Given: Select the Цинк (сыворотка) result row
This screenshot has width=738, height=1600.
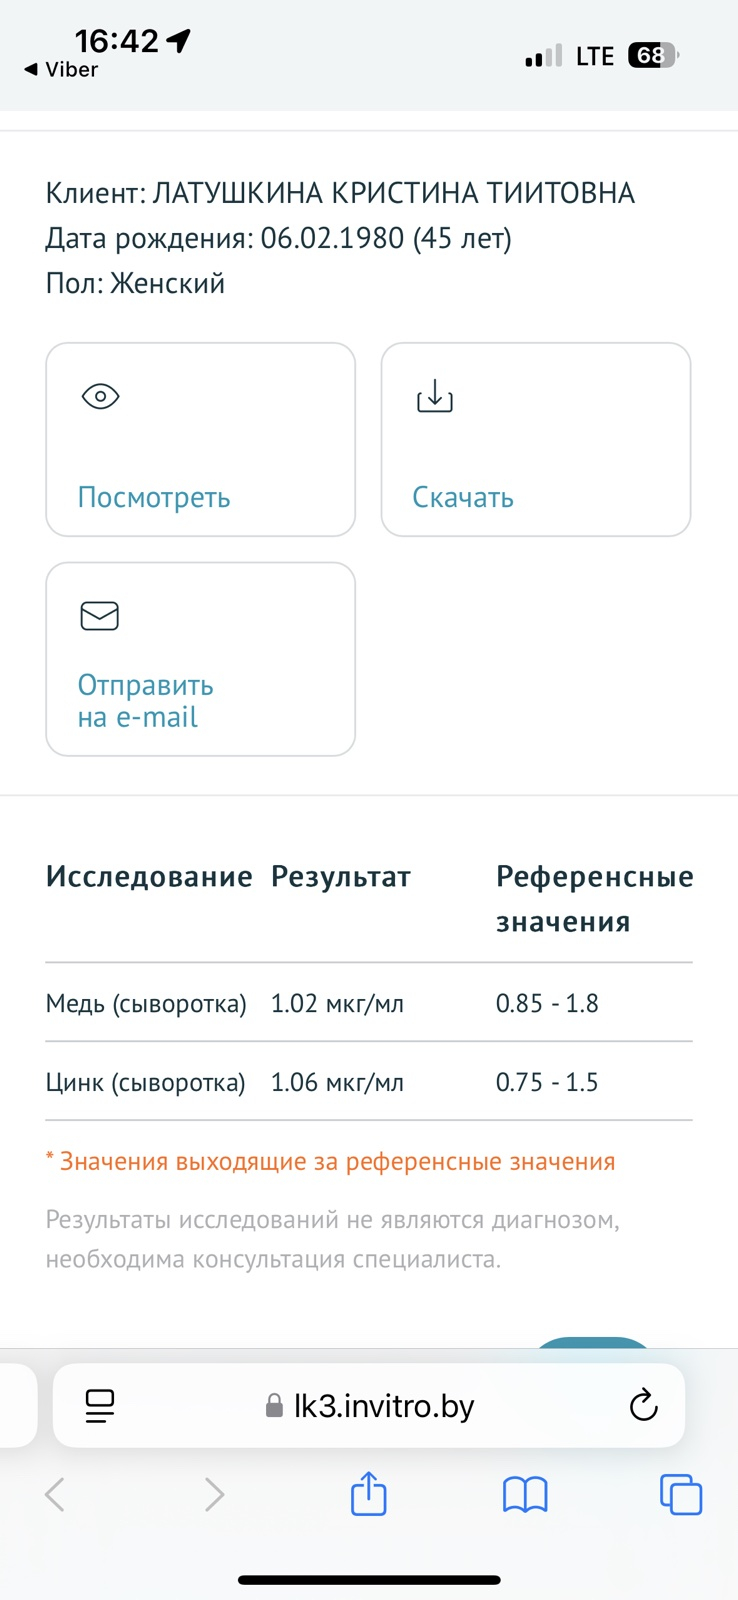Looking at the screenshot, I should tap(368, 1082).
